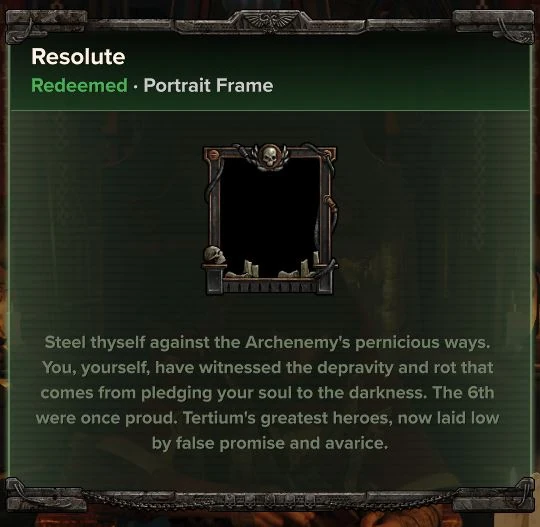Click the green "Redeemed" status label
The width and height of the screenshot is (540, 527).
(x=79, y=85)
